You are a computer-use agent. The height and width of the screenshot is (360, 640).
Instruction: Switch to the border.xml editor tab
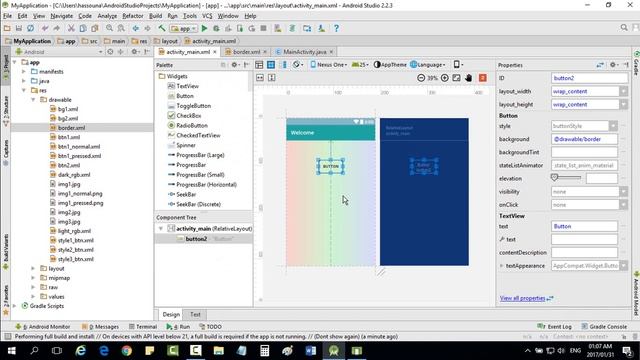pyautogui.click(x=246, y=52)
